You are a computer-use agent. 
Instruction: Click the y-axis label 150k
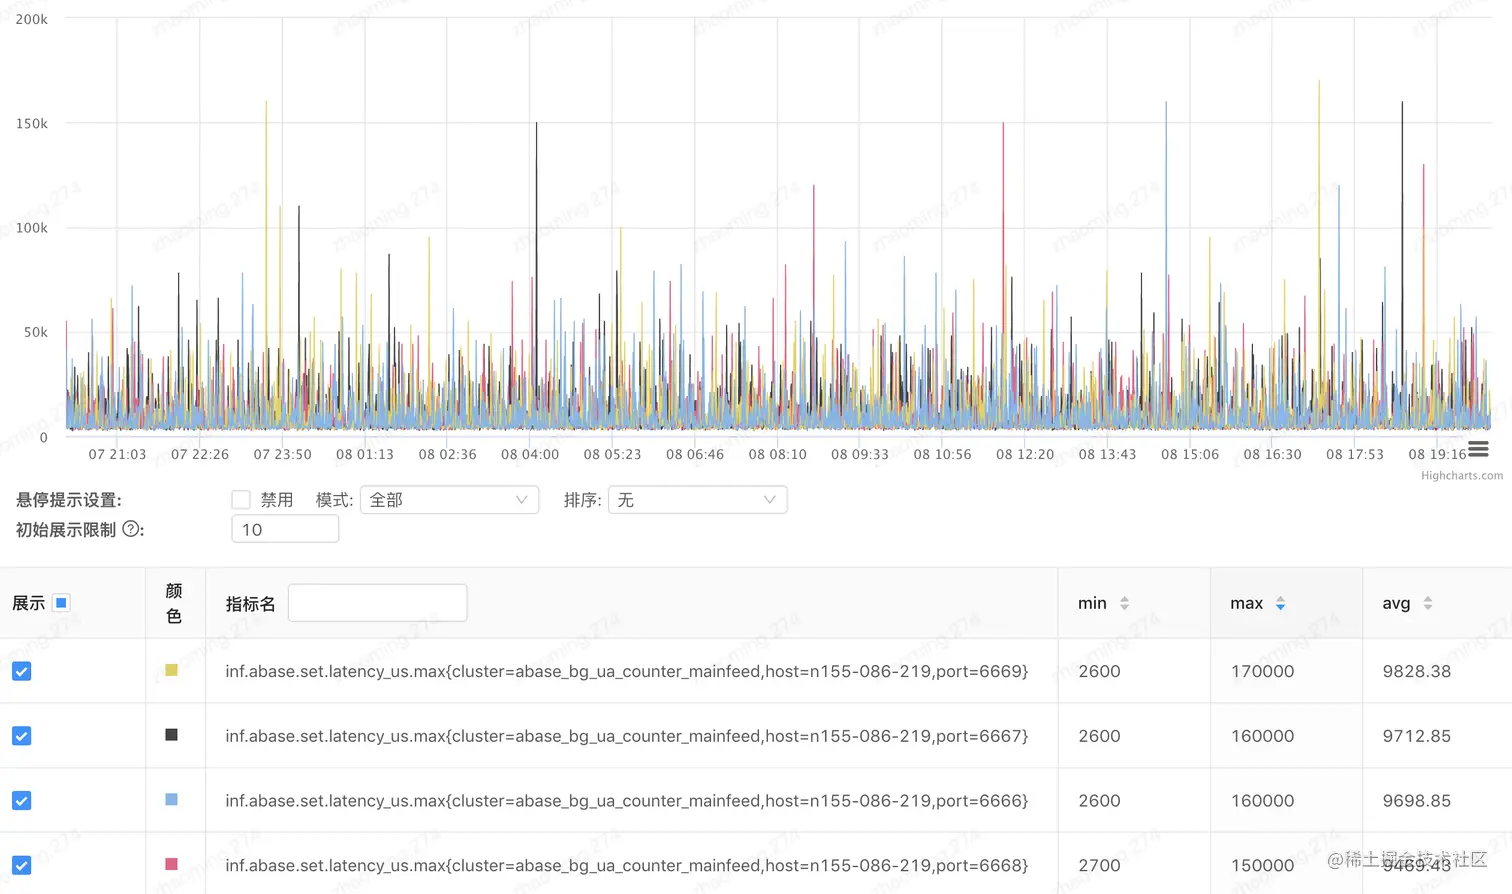31,124
